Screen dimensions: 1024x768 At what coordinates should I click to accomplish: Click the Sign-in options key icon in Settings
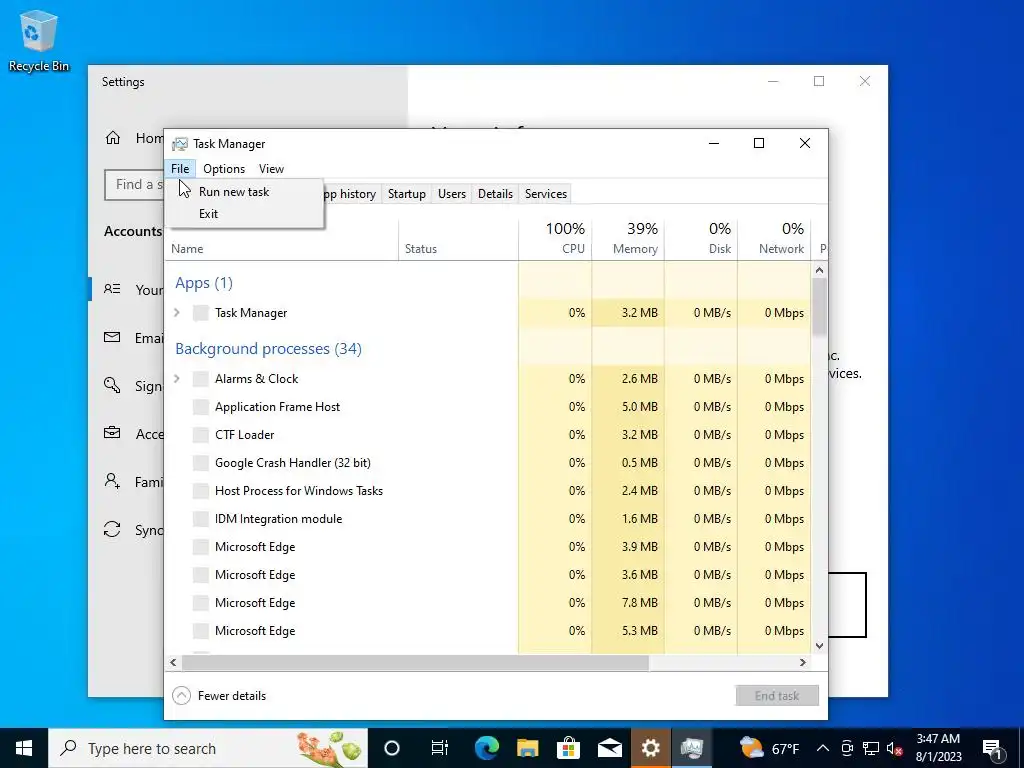112,385
